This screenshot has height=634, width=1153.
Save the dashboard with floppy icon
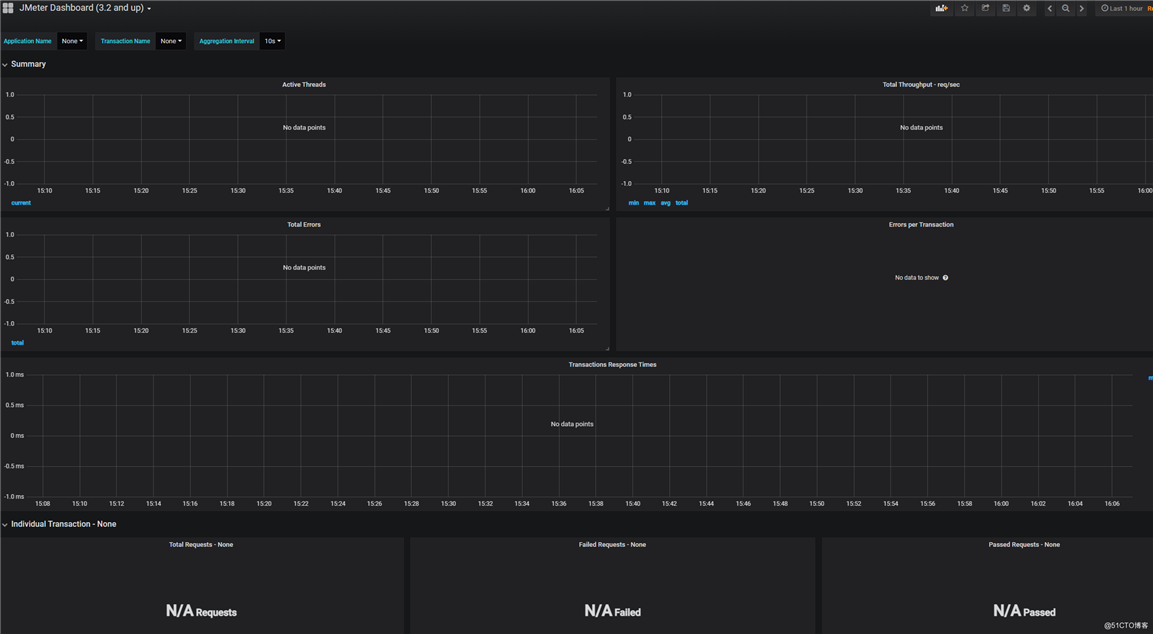coord(1006,8)
